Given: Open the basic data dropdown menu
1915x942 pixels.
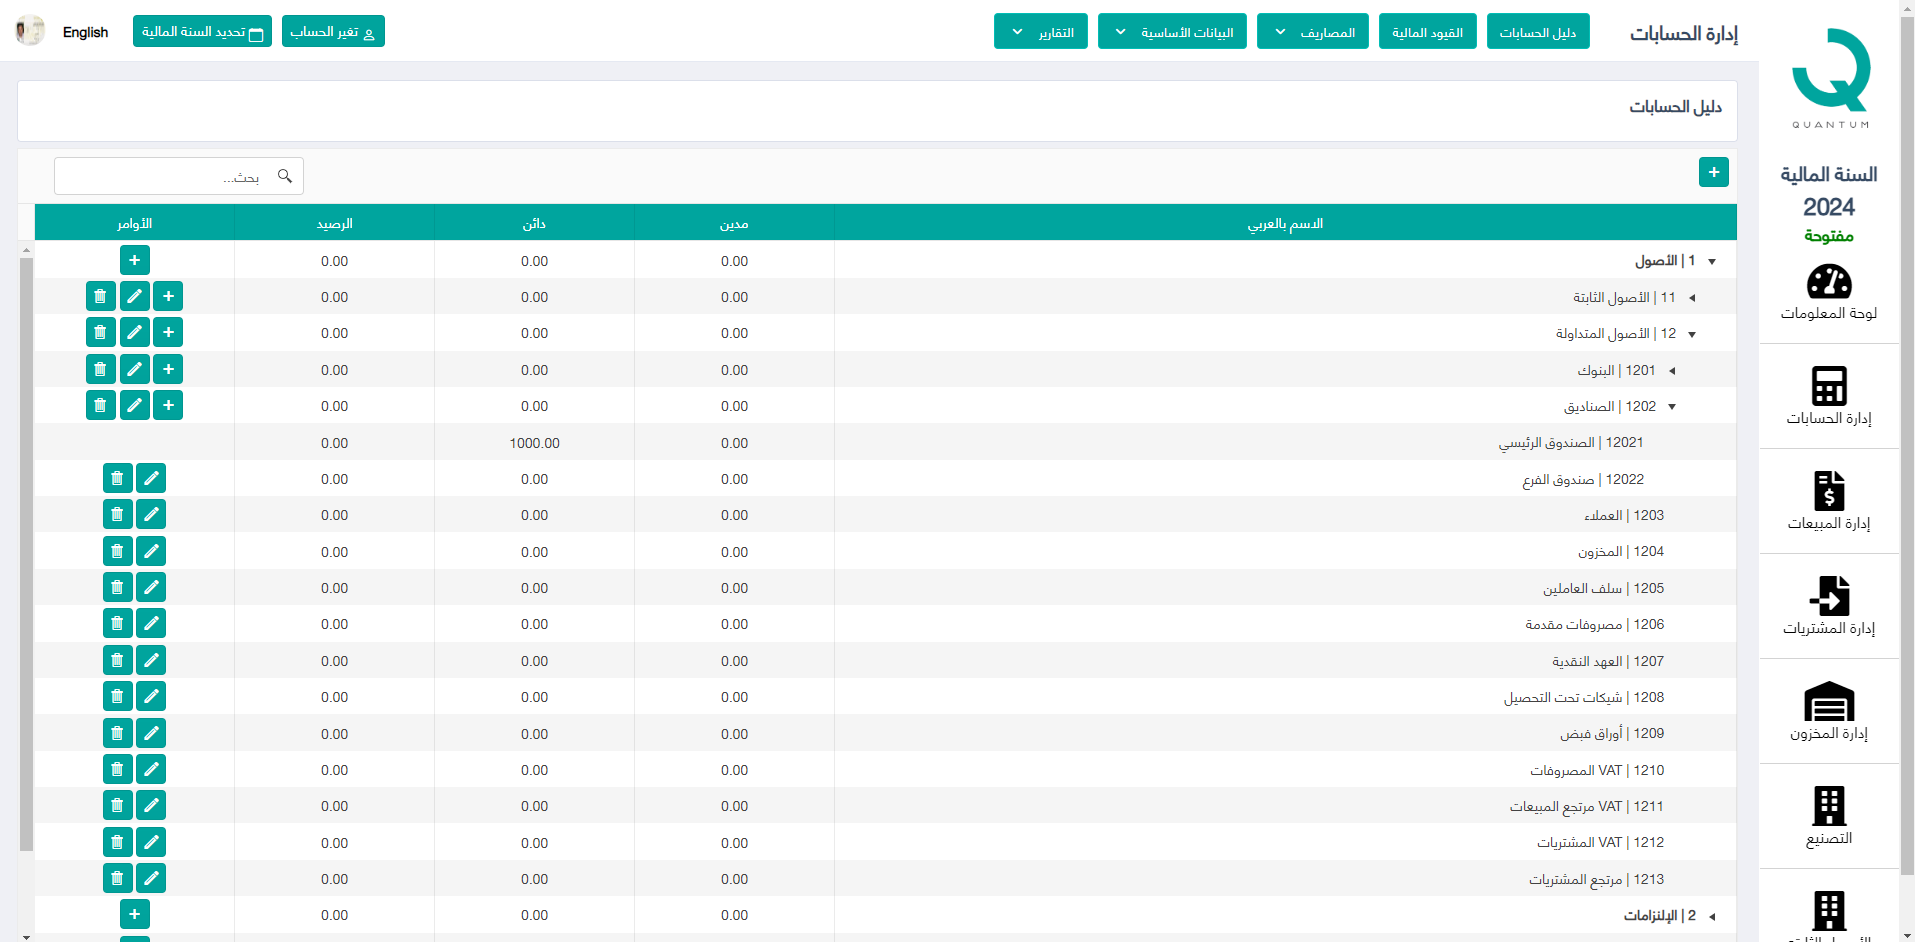Looking at the screenshot, I should [1172, 32].
